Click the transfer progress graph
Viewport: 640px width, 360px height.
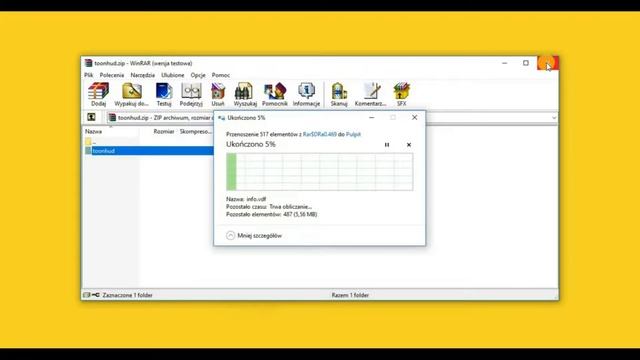[x=320, y=172]
